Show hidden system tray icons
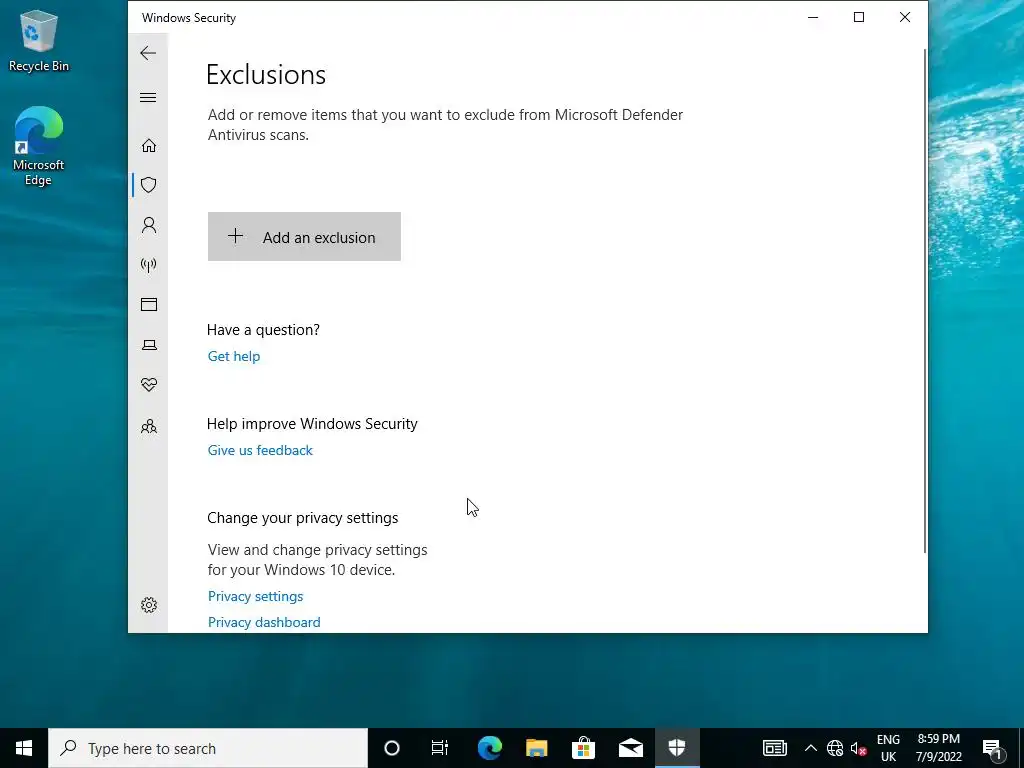This screenshot has width=1024, height=768. 810,748
